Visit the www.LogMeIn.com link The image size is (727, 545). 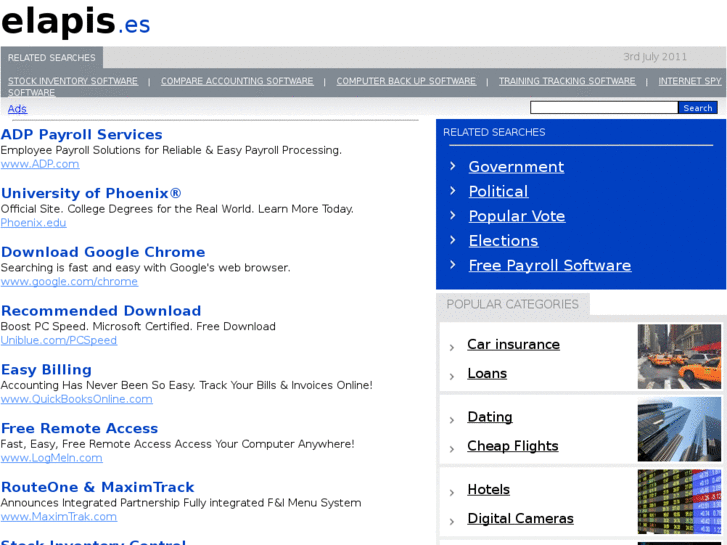click(51, 458)
